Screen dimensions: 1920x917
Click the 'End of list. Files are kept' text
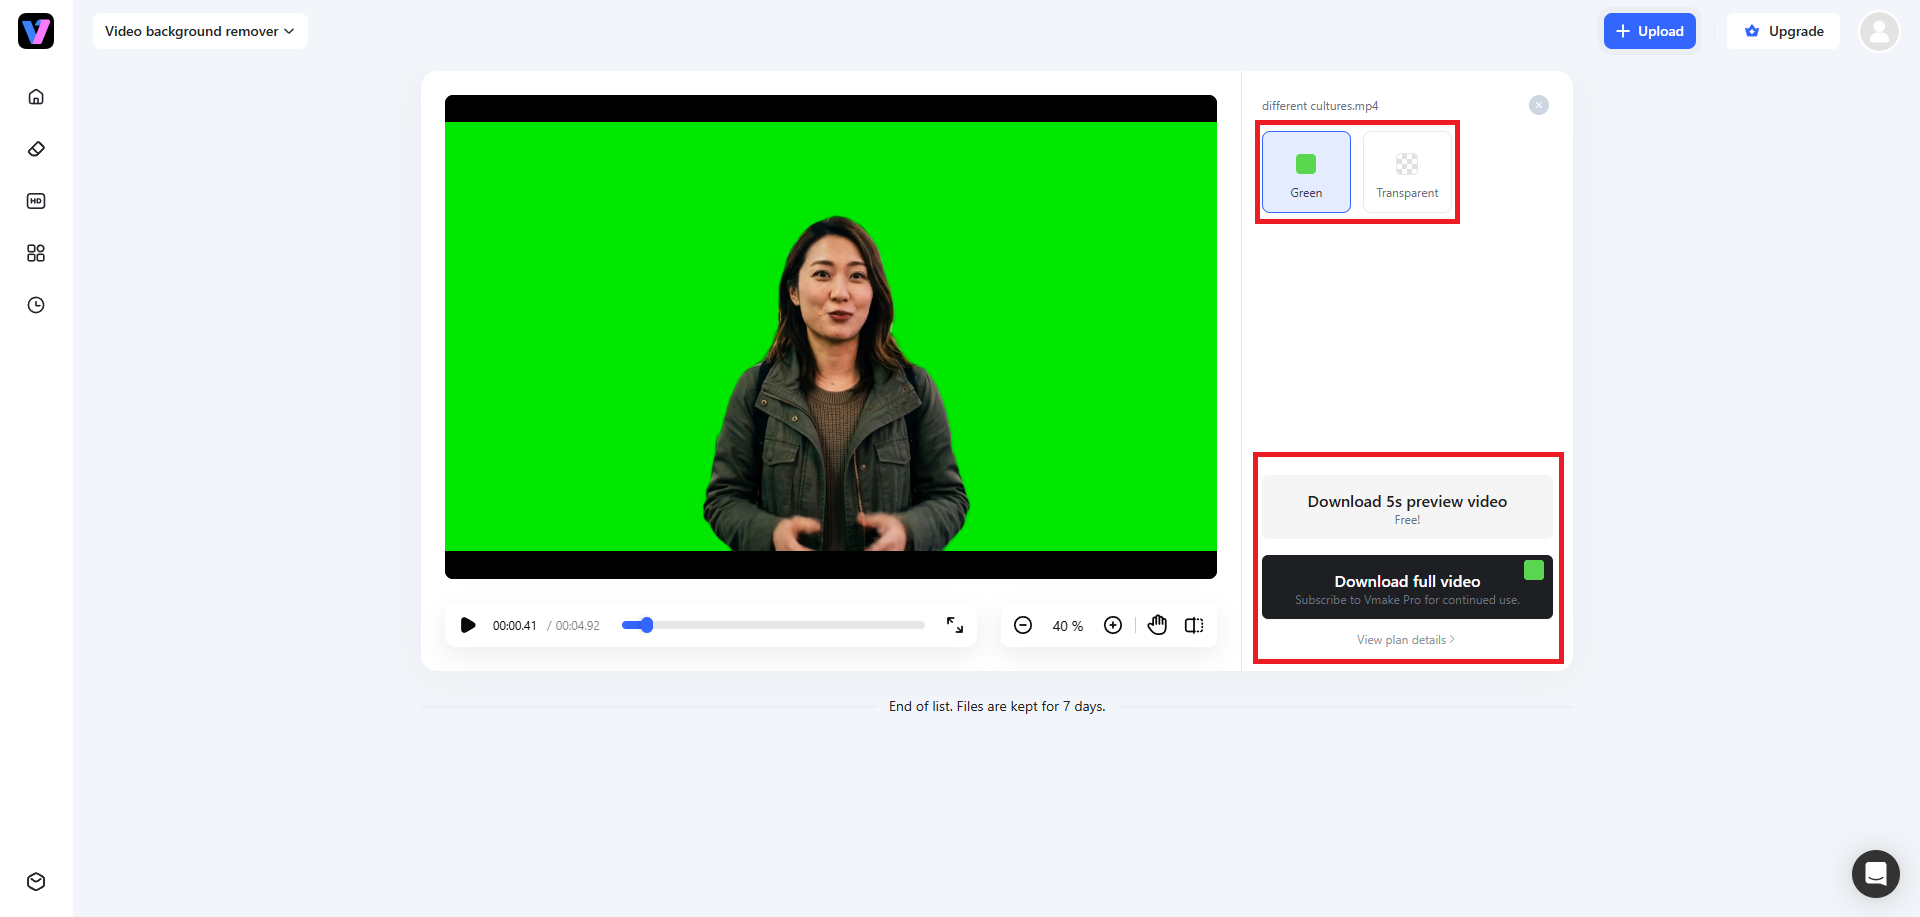997,706
